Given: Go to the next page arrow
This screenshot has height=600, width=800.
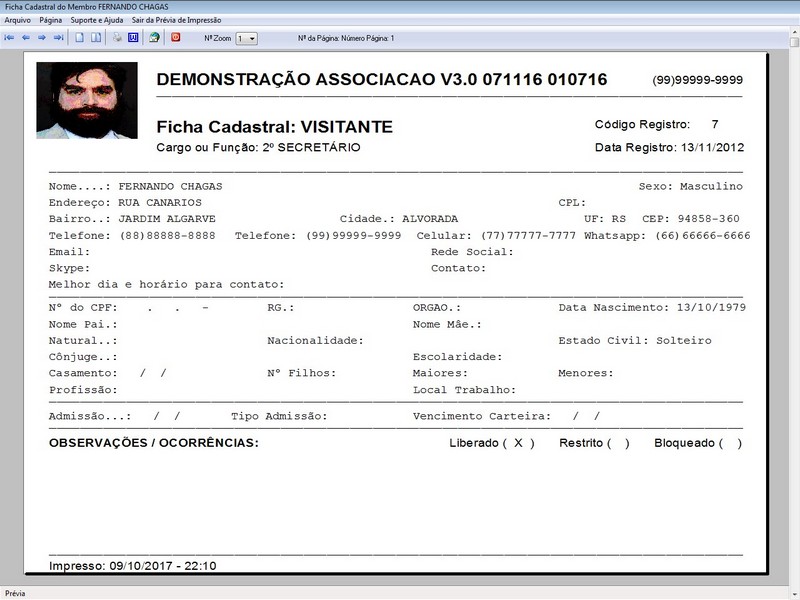Looking at the screenshot, I should coord(42,38).
